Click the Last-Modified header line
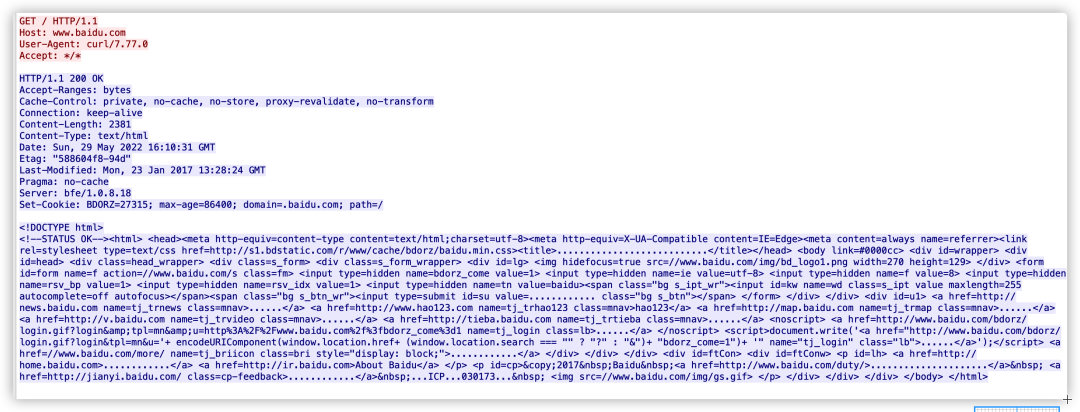 pos(143,170)
